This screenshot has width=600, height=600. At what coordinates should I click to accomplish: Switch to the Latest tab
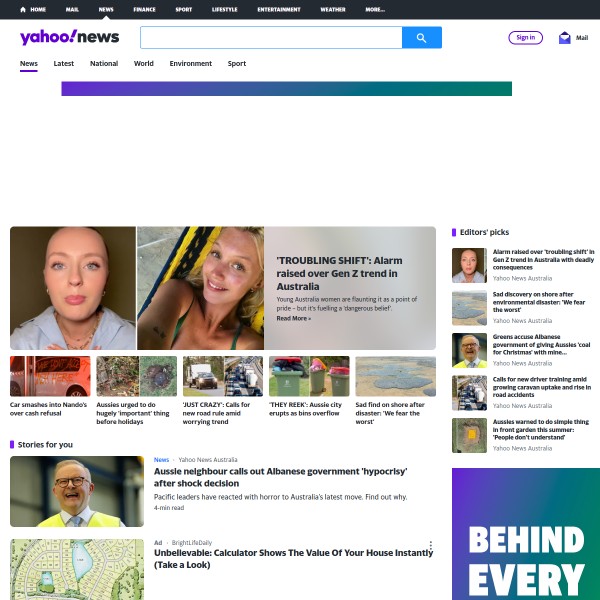click(x=64, y=64)
